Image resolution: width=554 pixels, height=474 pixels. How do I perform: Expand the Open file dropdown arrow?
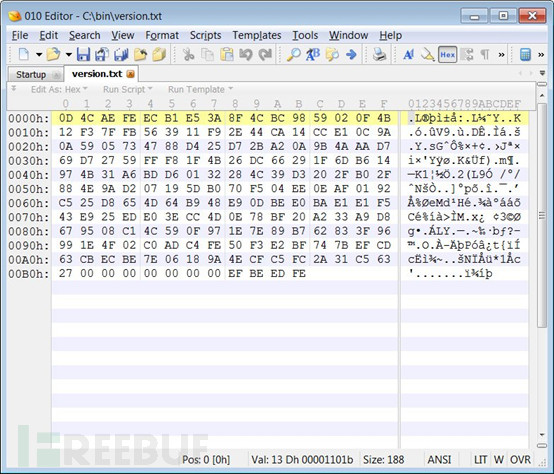[69, 55]
